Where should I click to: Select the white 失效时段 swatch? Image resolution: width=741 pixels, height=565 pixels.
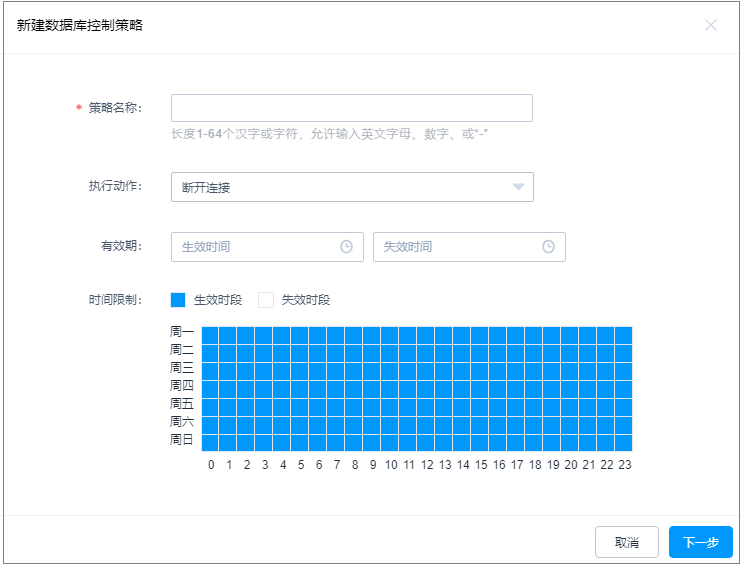pos(266,300)
